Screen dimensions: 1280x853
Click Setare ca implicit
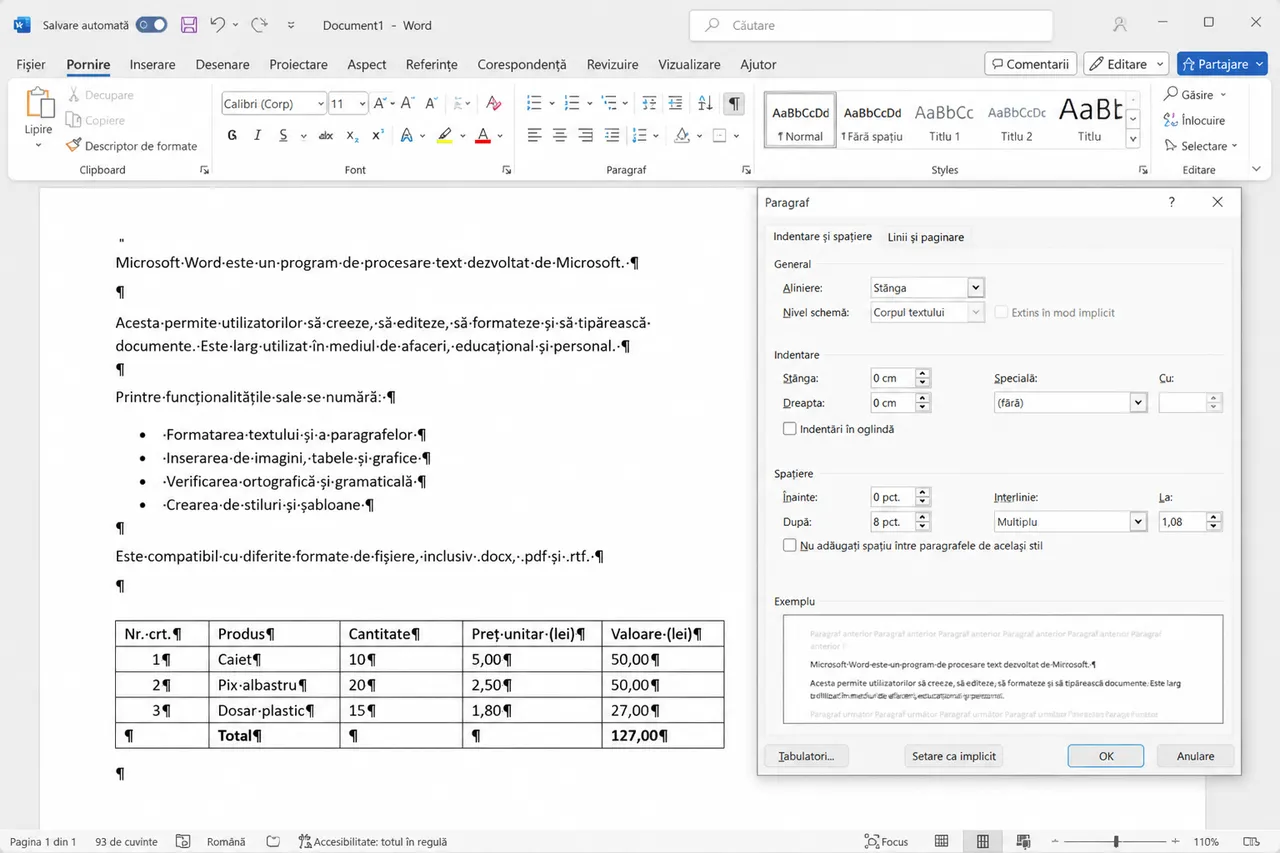pos(954,756)
